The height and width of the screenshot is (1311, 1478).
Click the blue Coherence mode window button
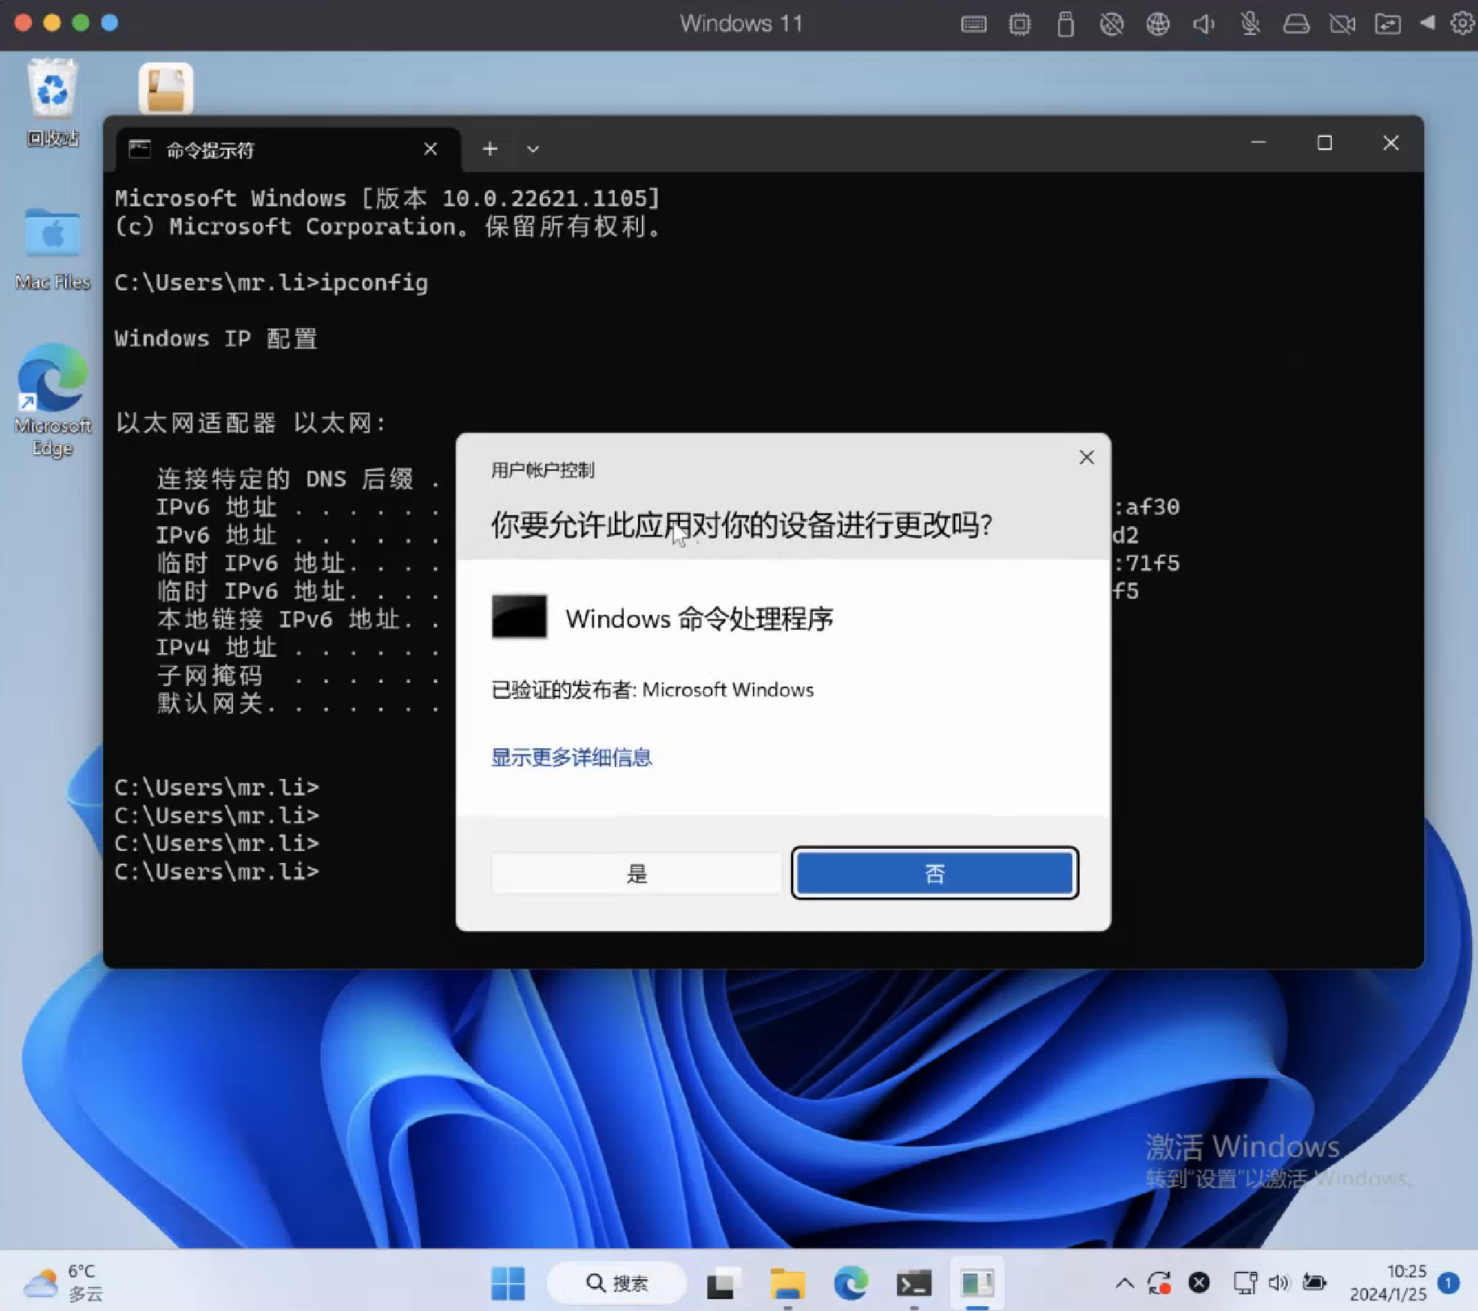click(110, 22)
